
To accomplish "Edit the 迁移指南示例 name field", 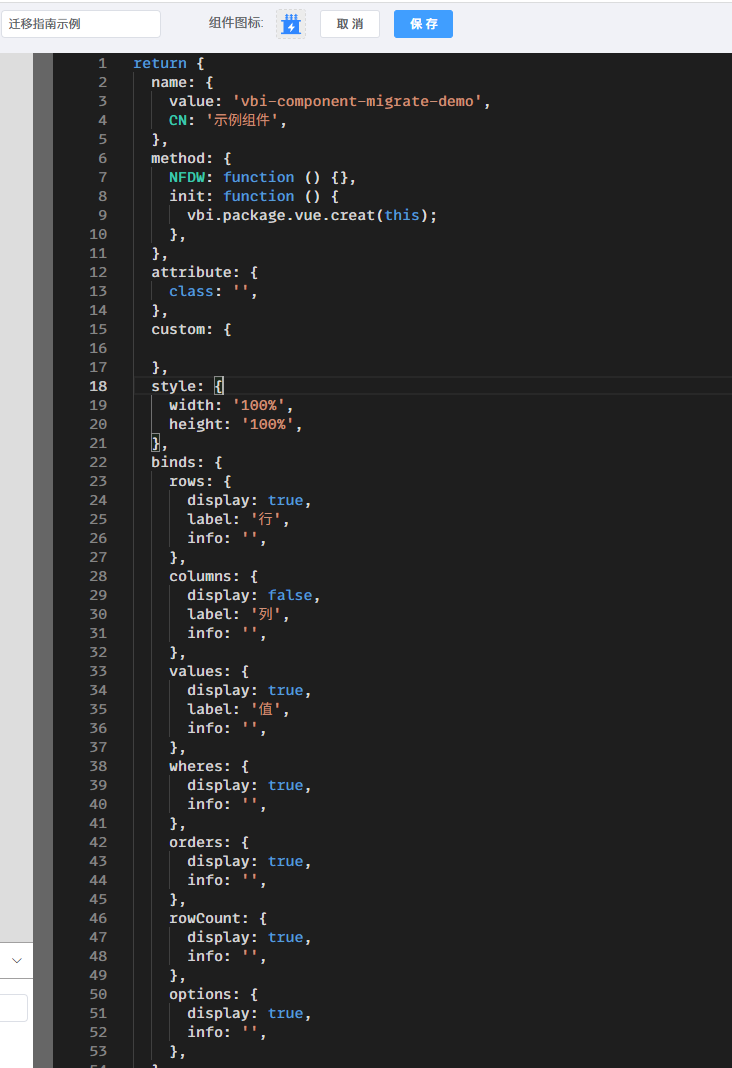I will [80, 24].
